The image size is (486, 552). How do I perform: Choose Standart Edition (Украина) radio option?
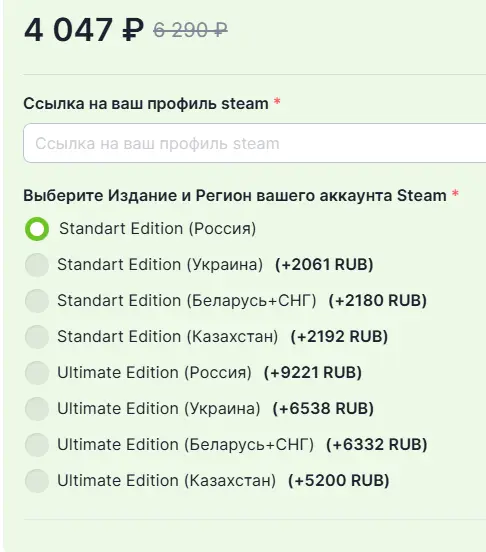[x=37, y=265]
